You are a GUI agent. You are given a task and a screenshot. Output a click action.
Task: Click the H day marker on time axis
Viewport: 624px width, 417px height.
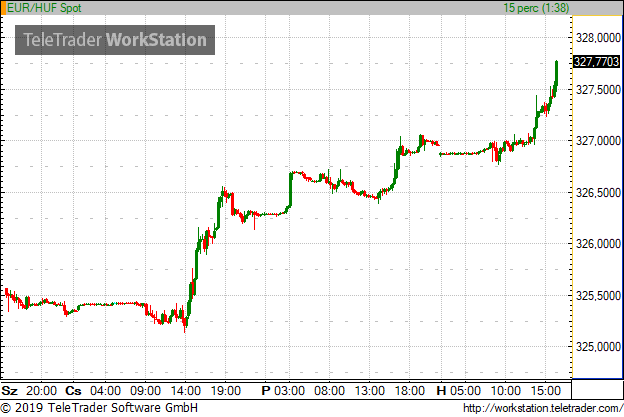441,391
